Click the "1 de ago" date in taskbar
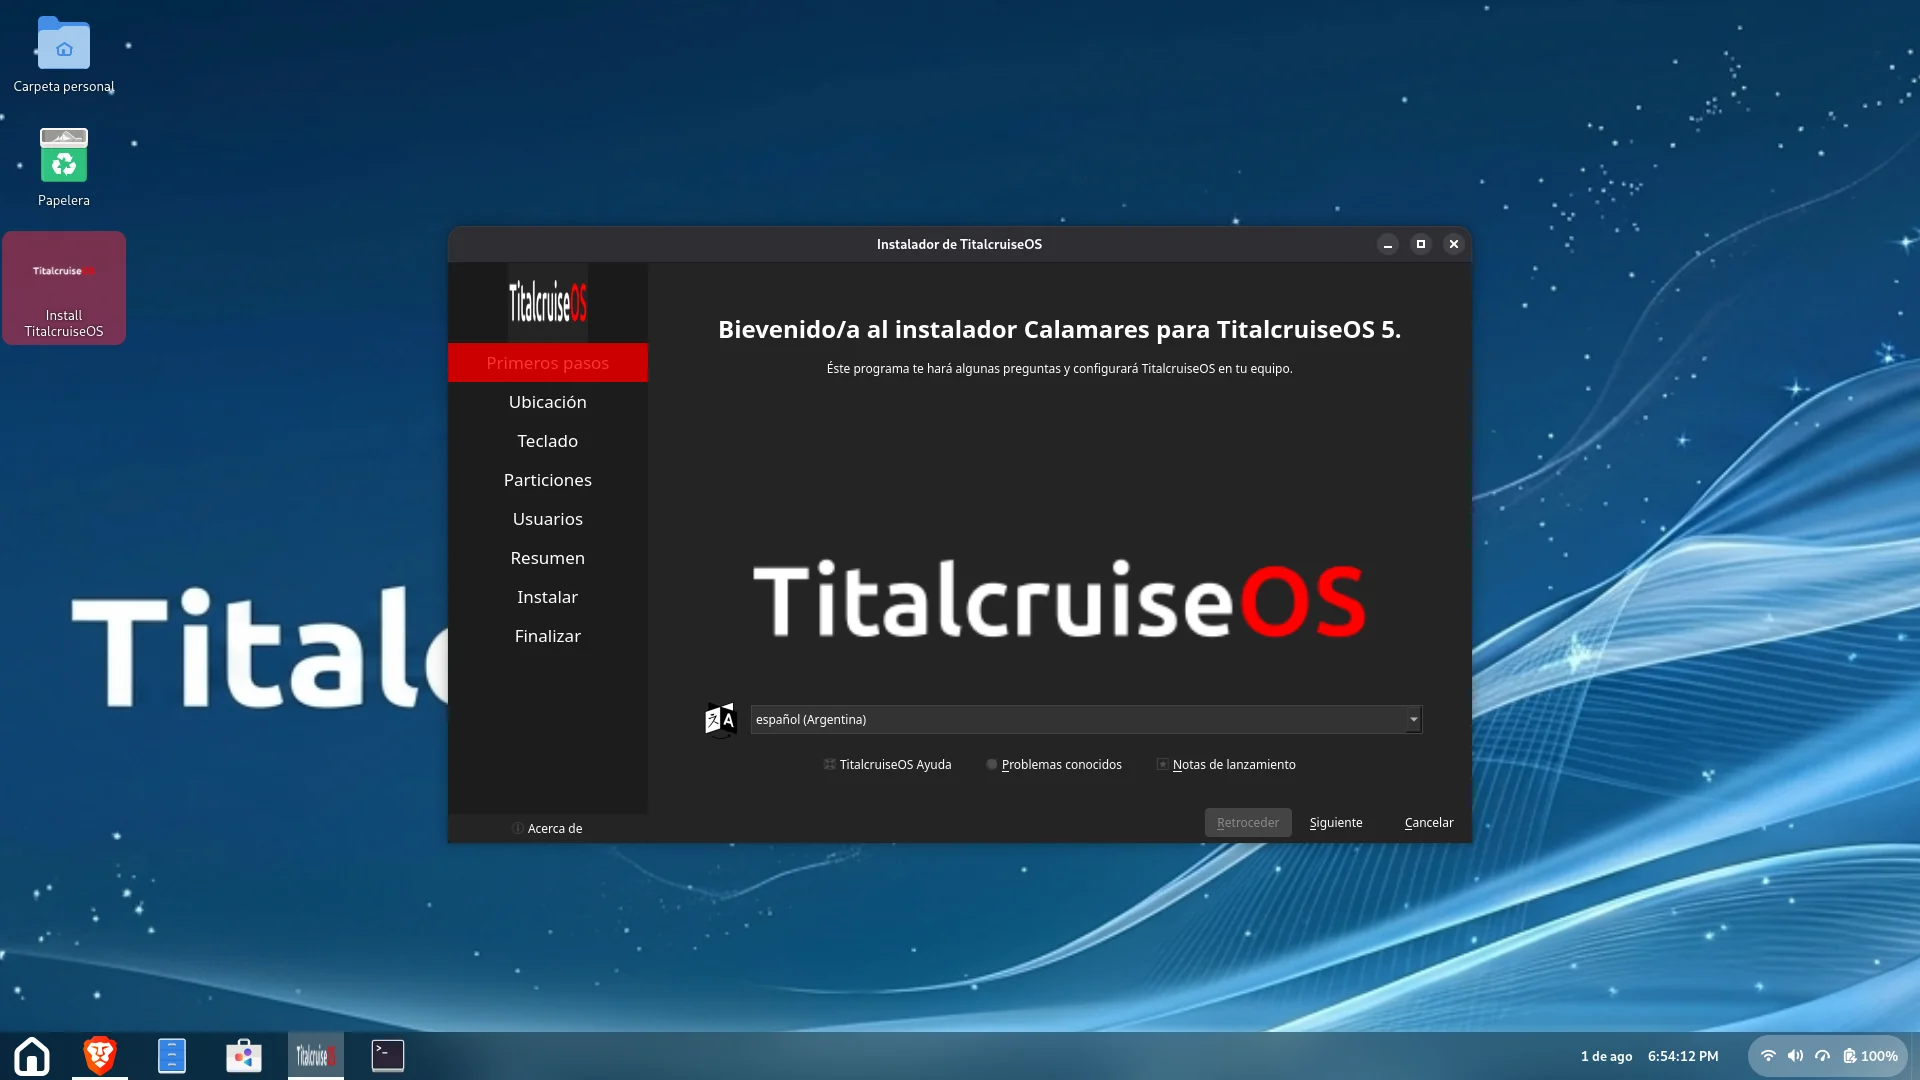The width and height of the screenshot is (1920, 1080). pos(1606,1057)
